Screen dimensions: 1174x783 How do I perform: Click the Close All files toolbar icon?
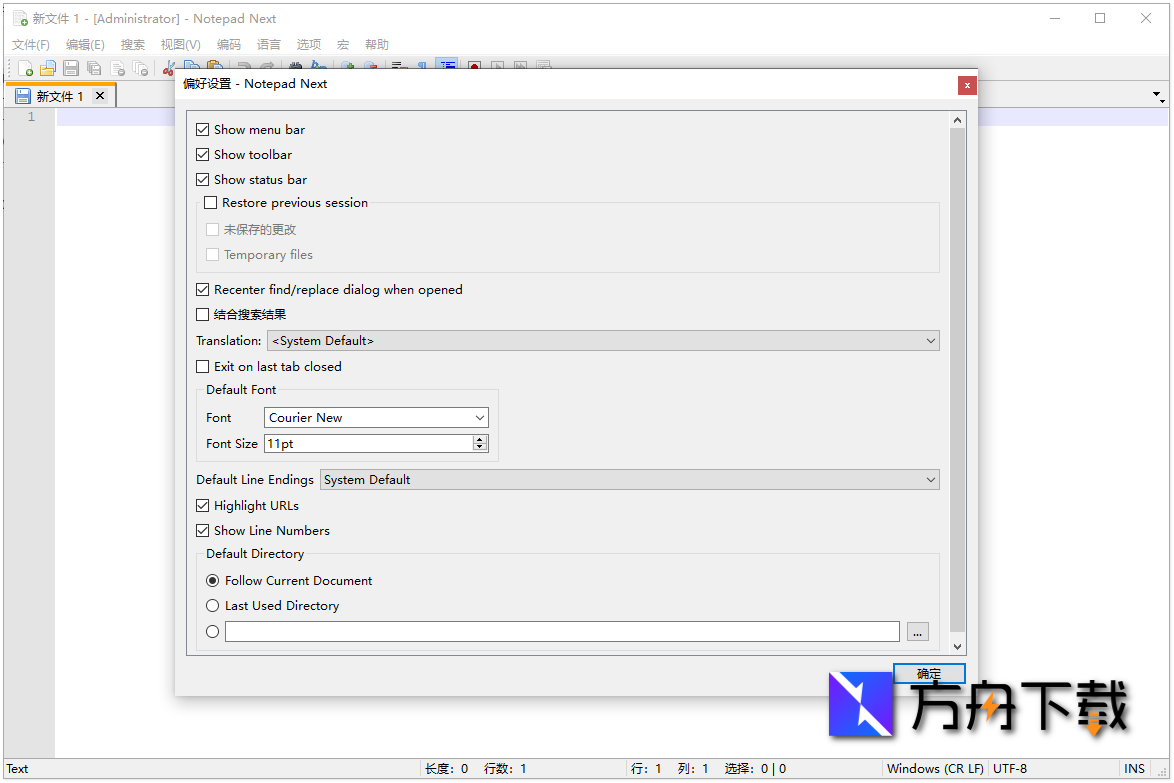(x=141, y=68)
